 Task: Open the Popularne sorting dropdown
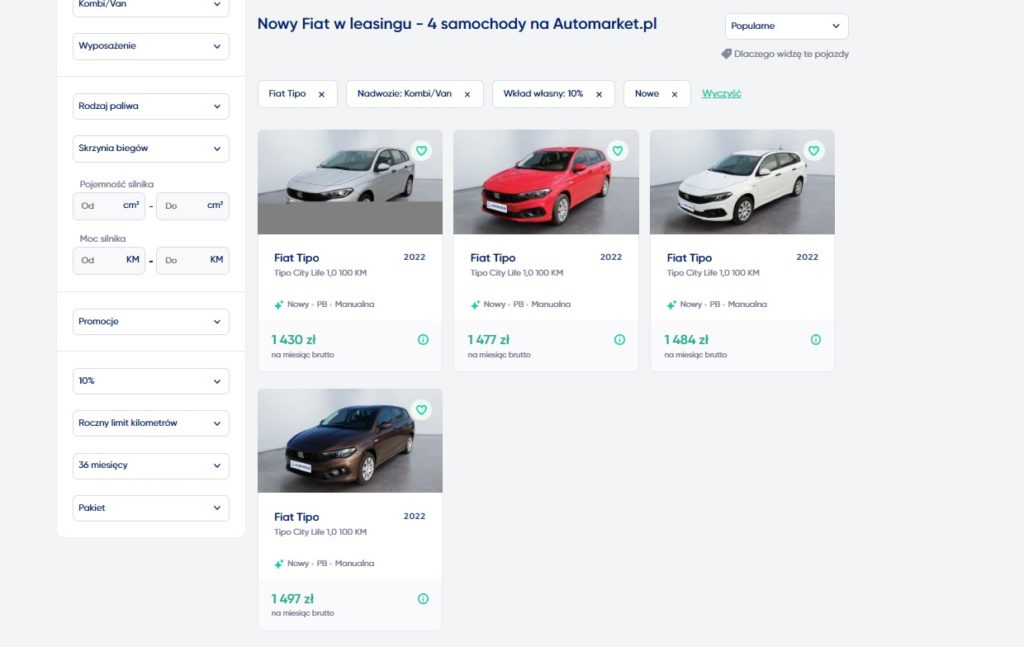(x=786, y=26)
